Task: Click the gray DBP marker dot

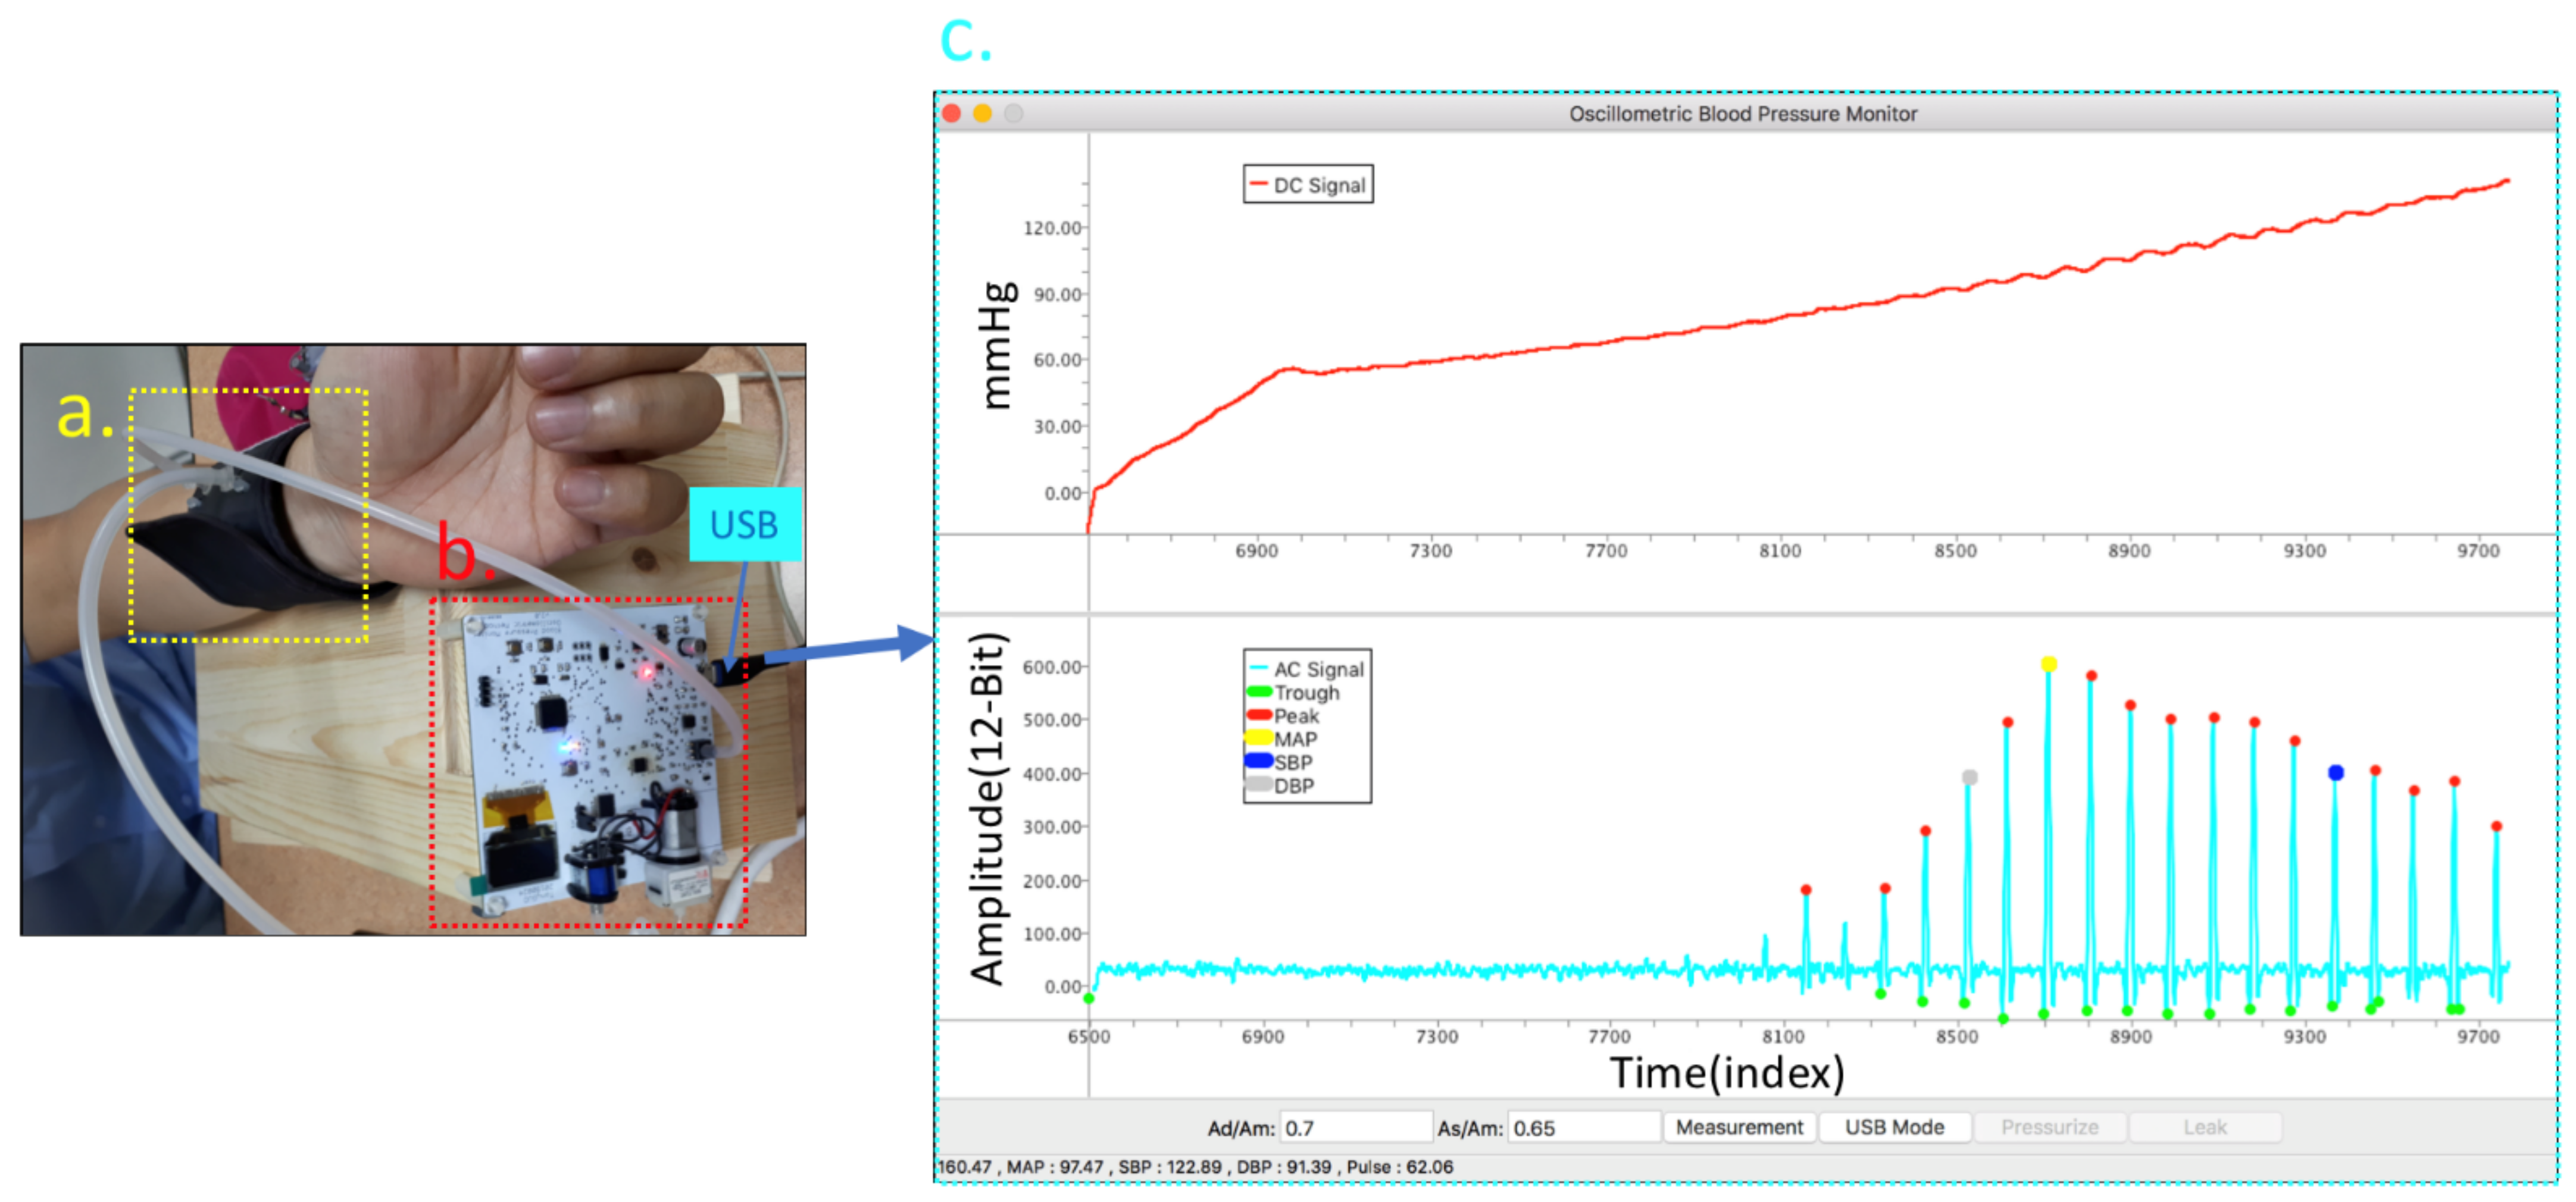Action: click(x=1969, y=777)
